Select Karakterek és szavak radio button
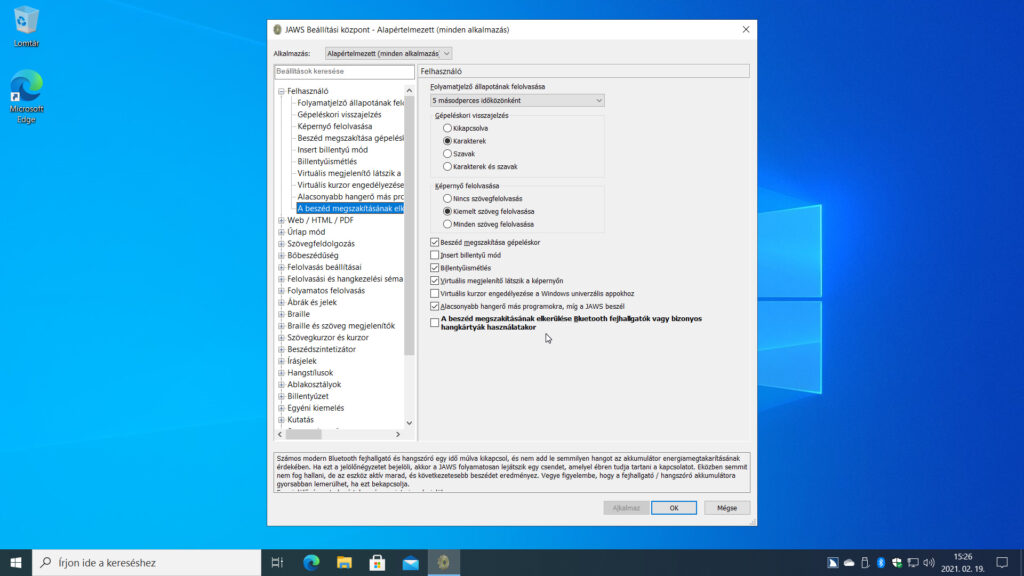This screenshot has width=1024, height=576. [447, 167]
